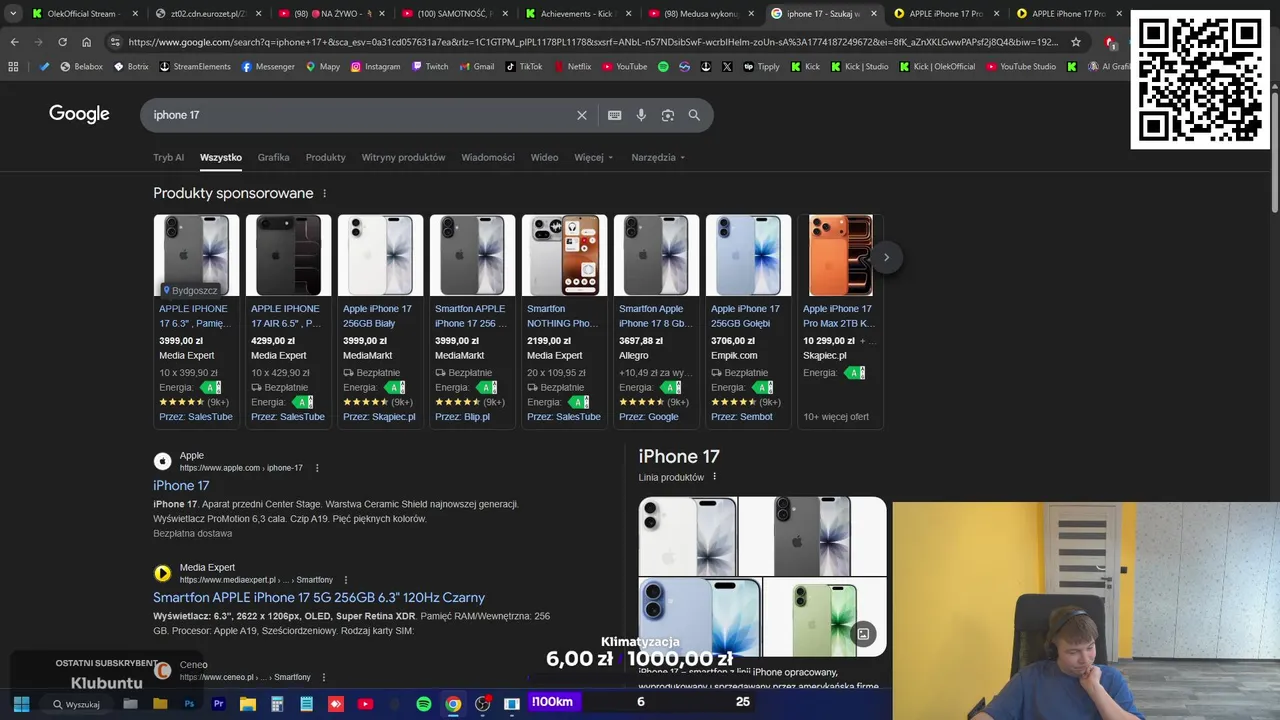Open the YouTube bookmark
Screen dimensions: 1280x720
pyautogui.click(x=624, y=67)
